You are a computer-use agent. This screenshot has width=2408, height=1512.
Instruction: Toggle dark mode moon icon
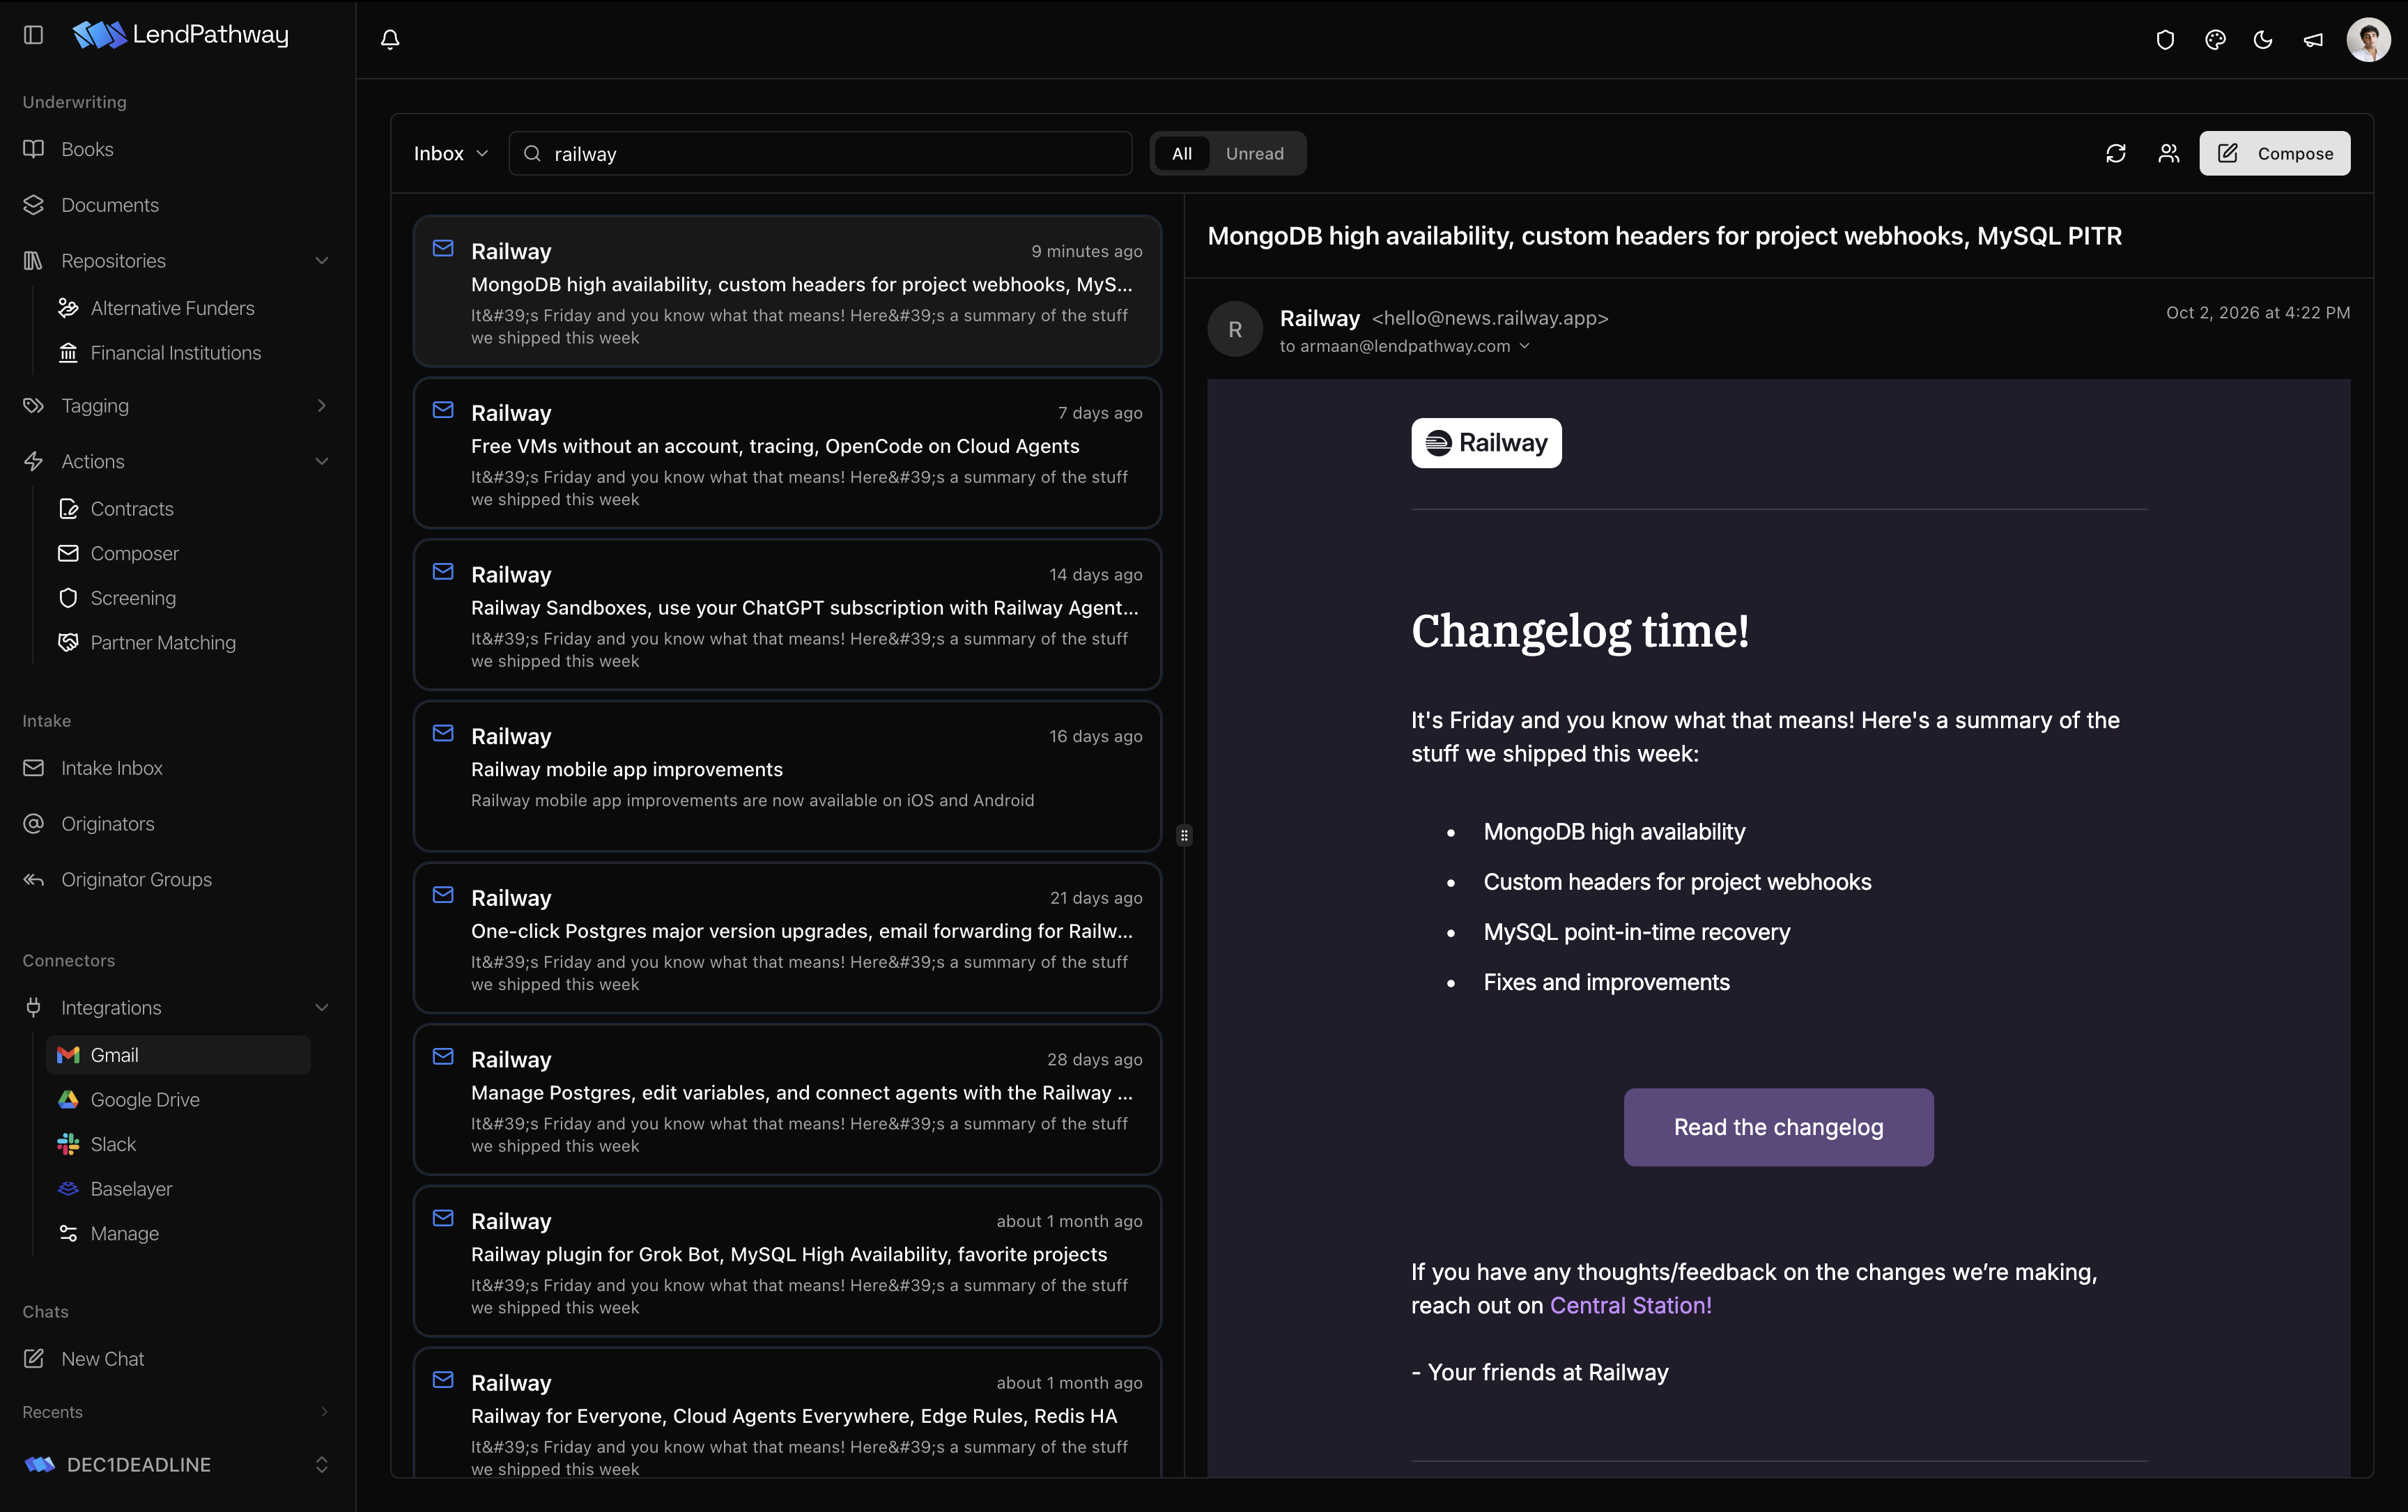(x=2263, y=40)
